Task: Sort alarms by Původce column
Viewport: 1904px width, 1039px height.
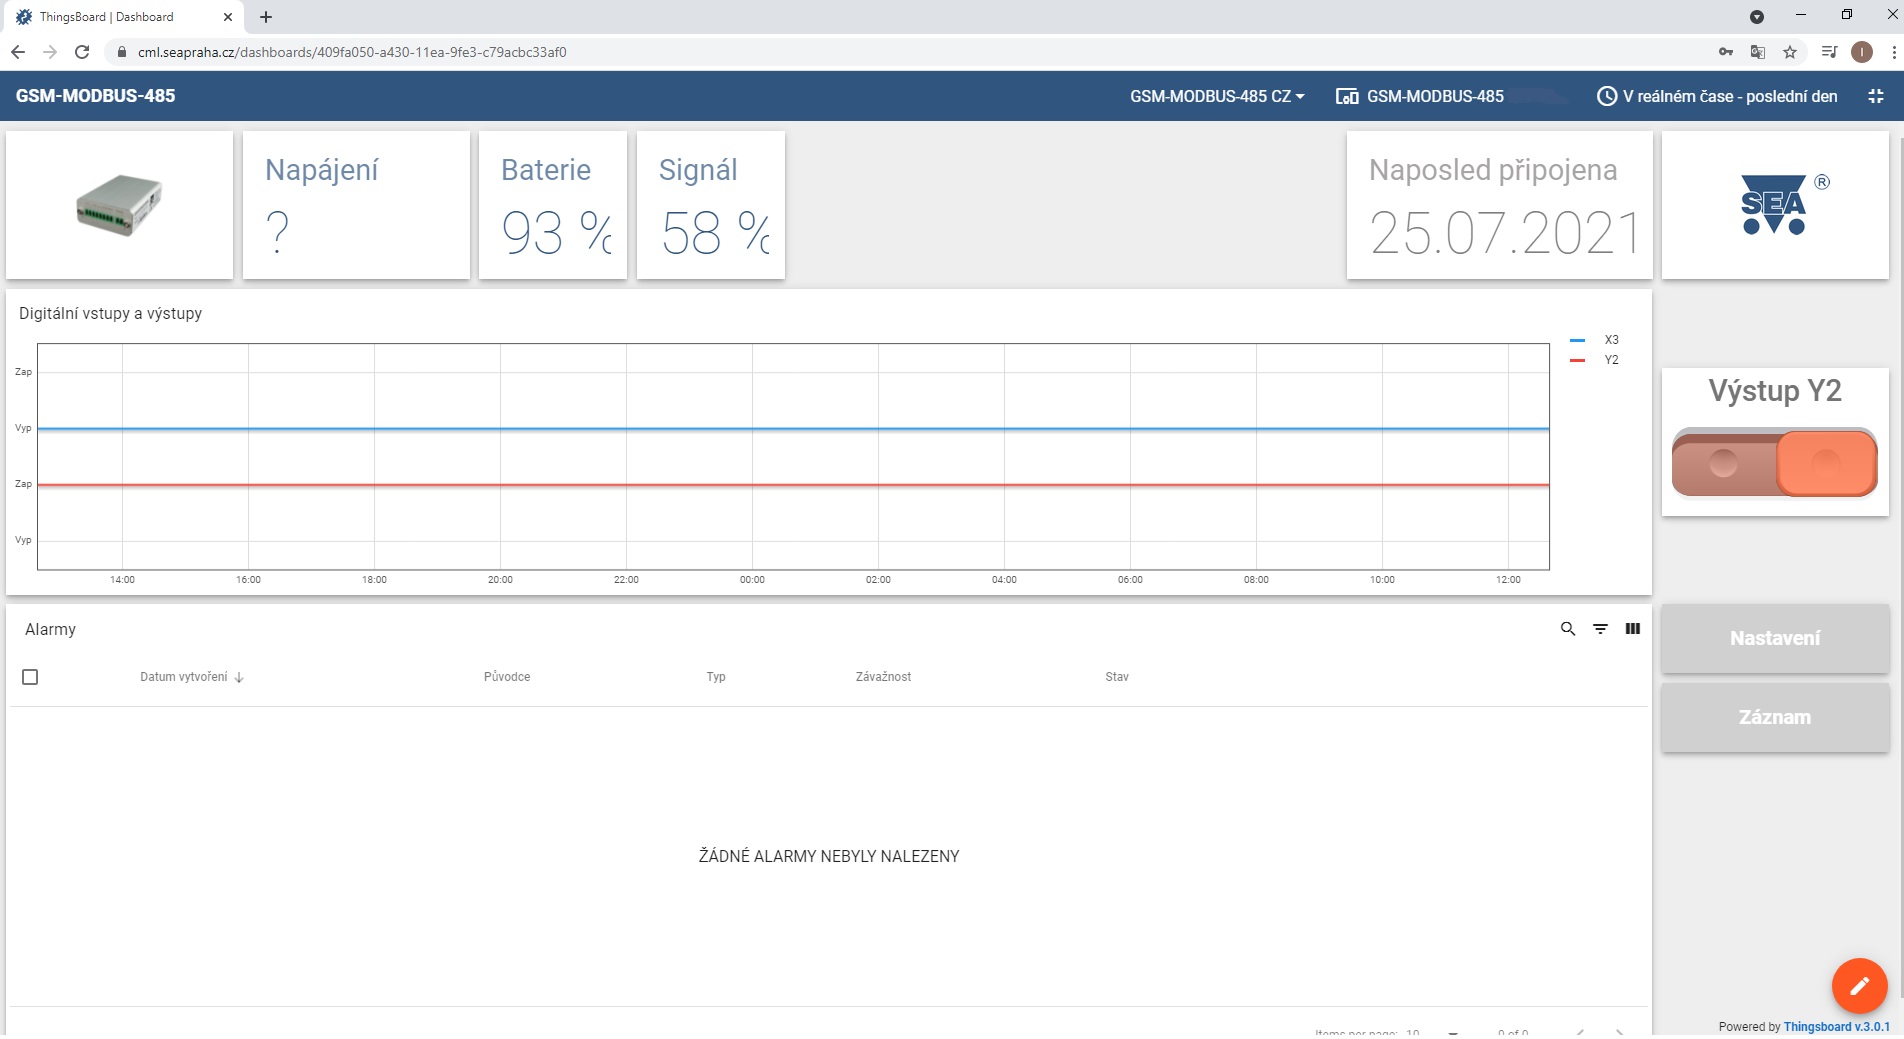Action: coord(507,677)
